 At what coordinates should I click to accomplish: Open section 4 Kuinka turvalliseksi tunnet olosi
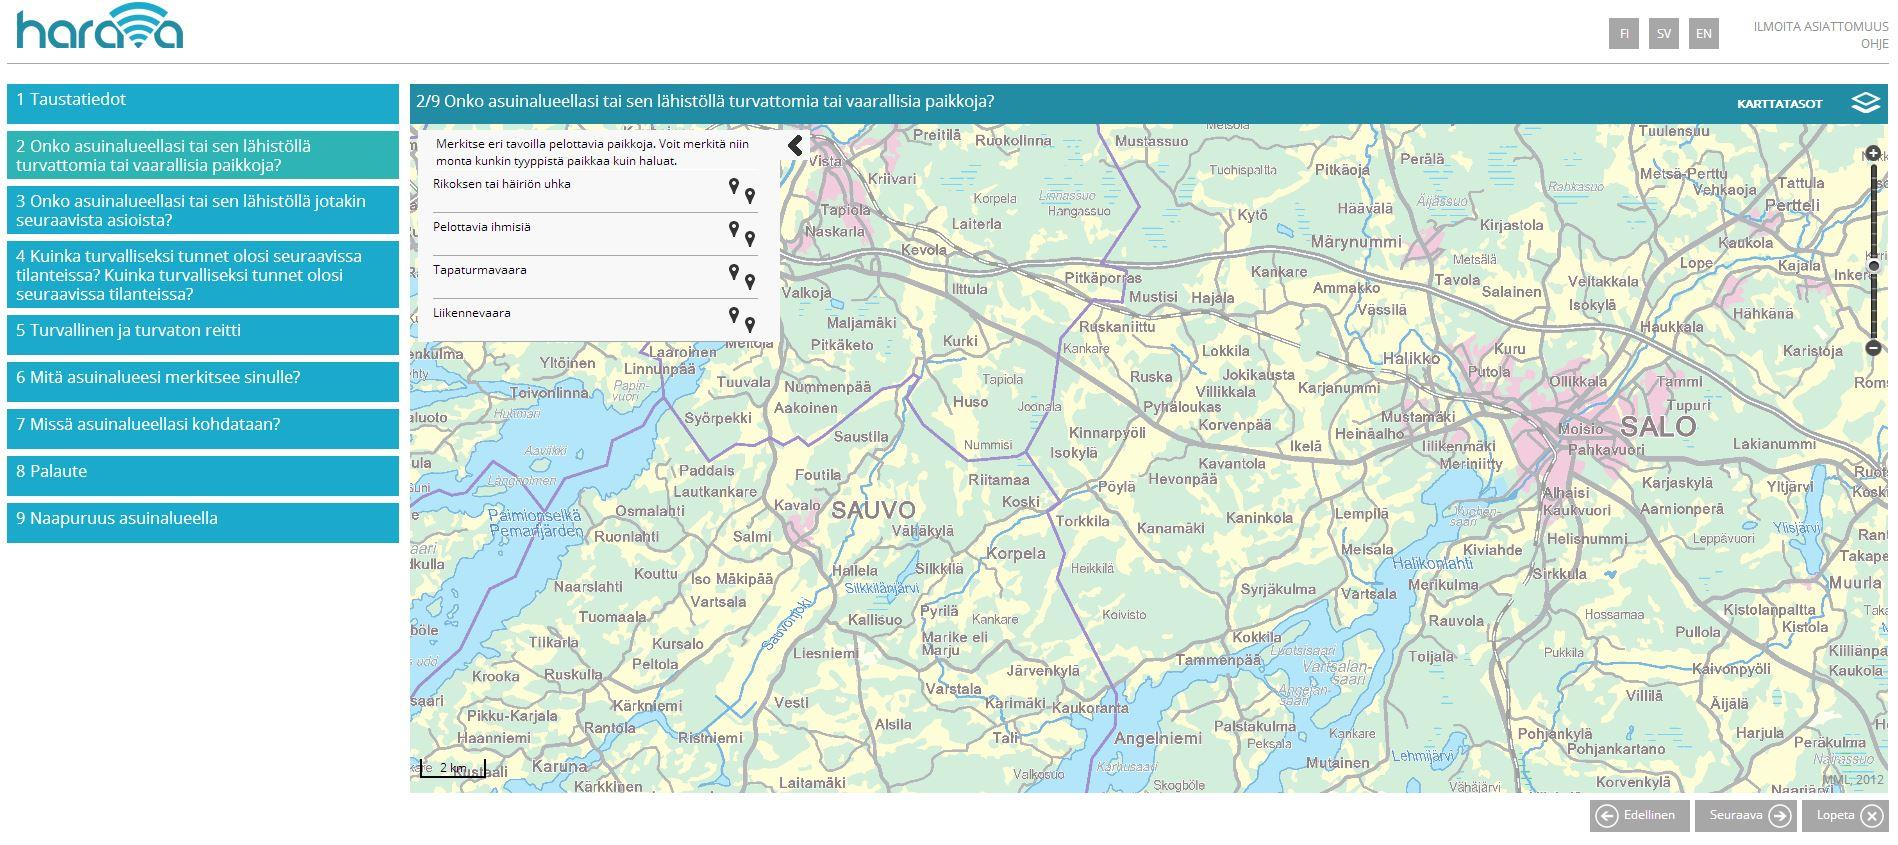203,274
